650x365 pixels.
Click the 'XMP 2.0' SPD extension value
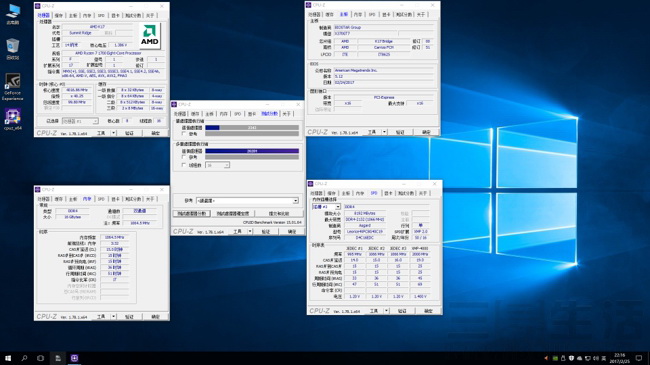coord(421,231)
